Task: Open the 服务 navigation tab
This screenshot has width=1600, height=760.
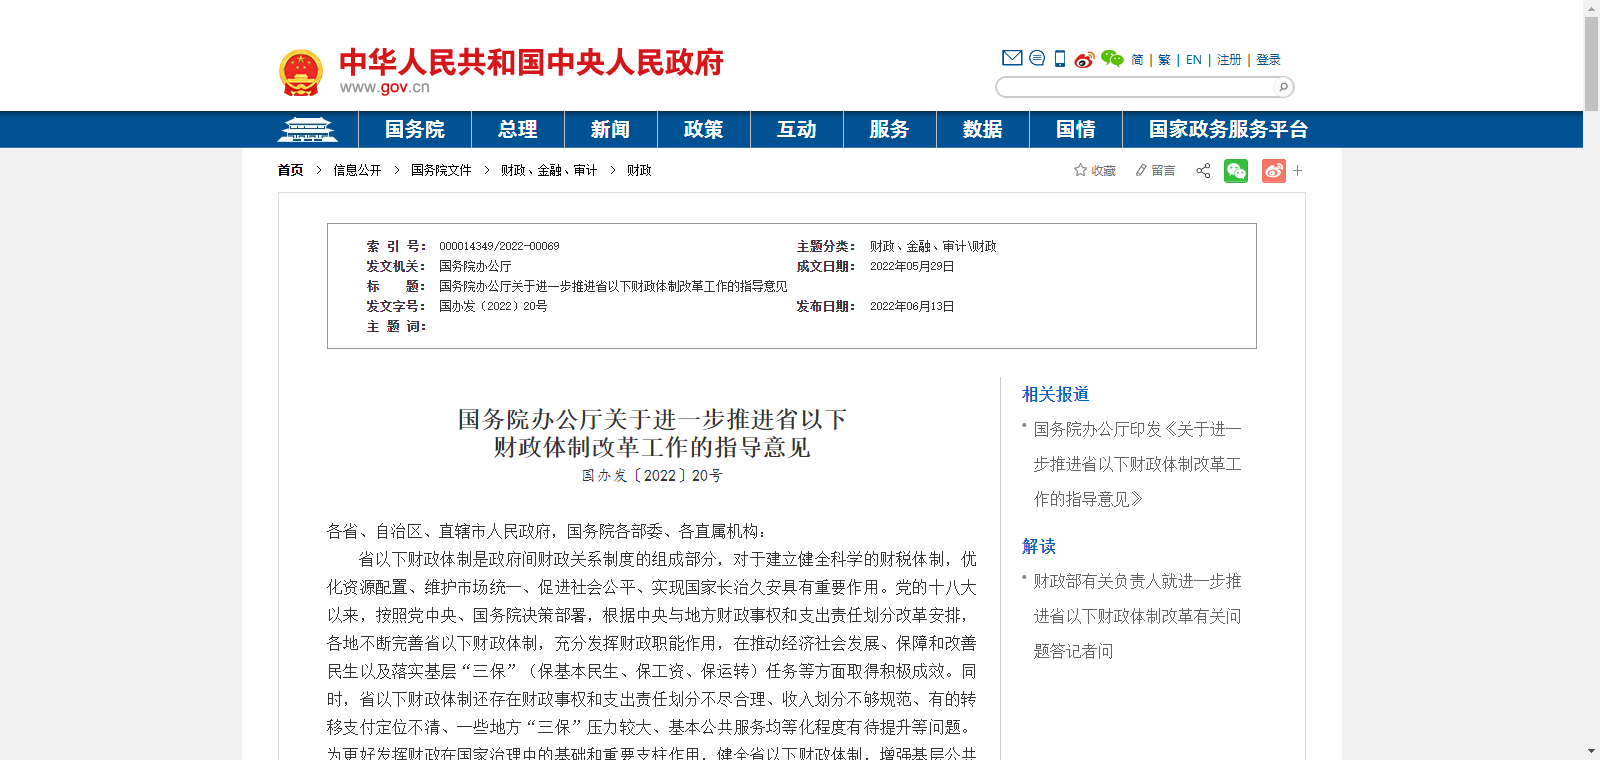Action: tap(890, 130)
